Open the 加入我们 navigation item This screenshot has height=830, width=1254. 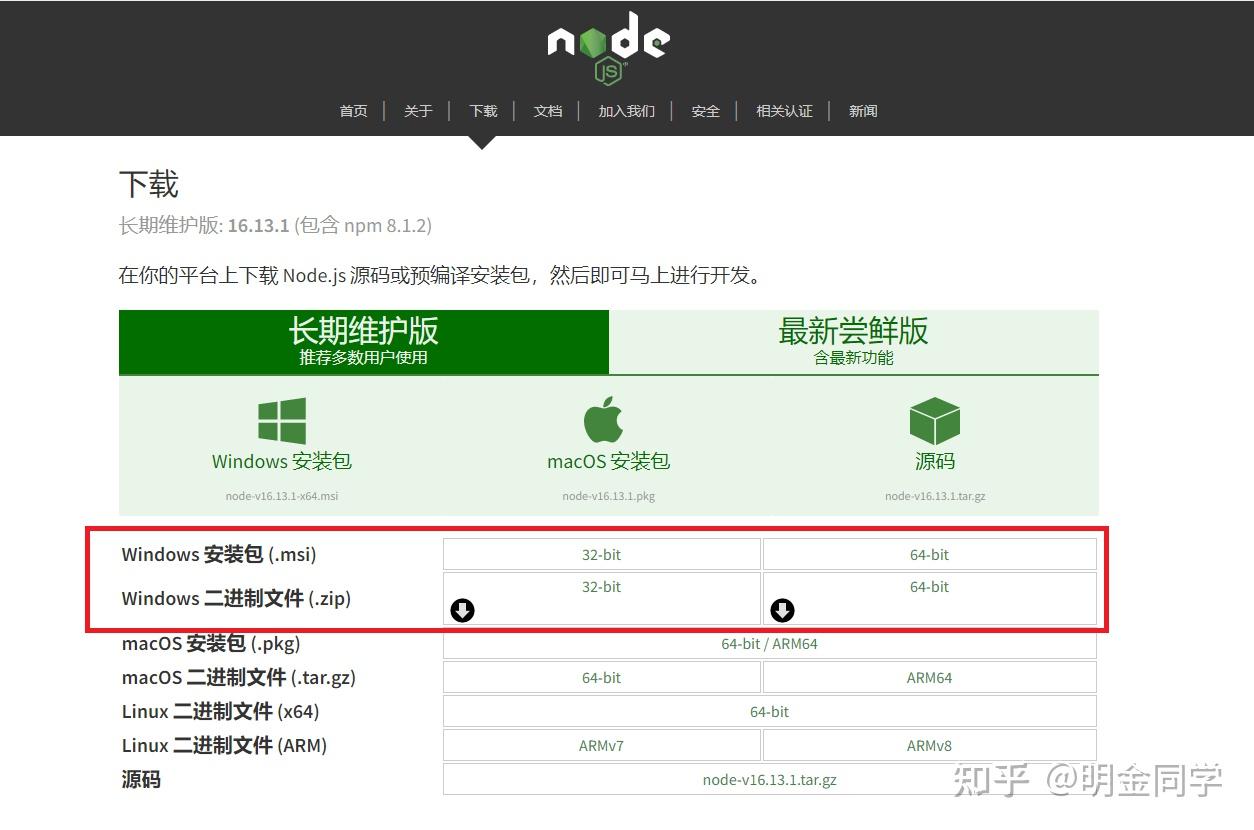[626, 111]
